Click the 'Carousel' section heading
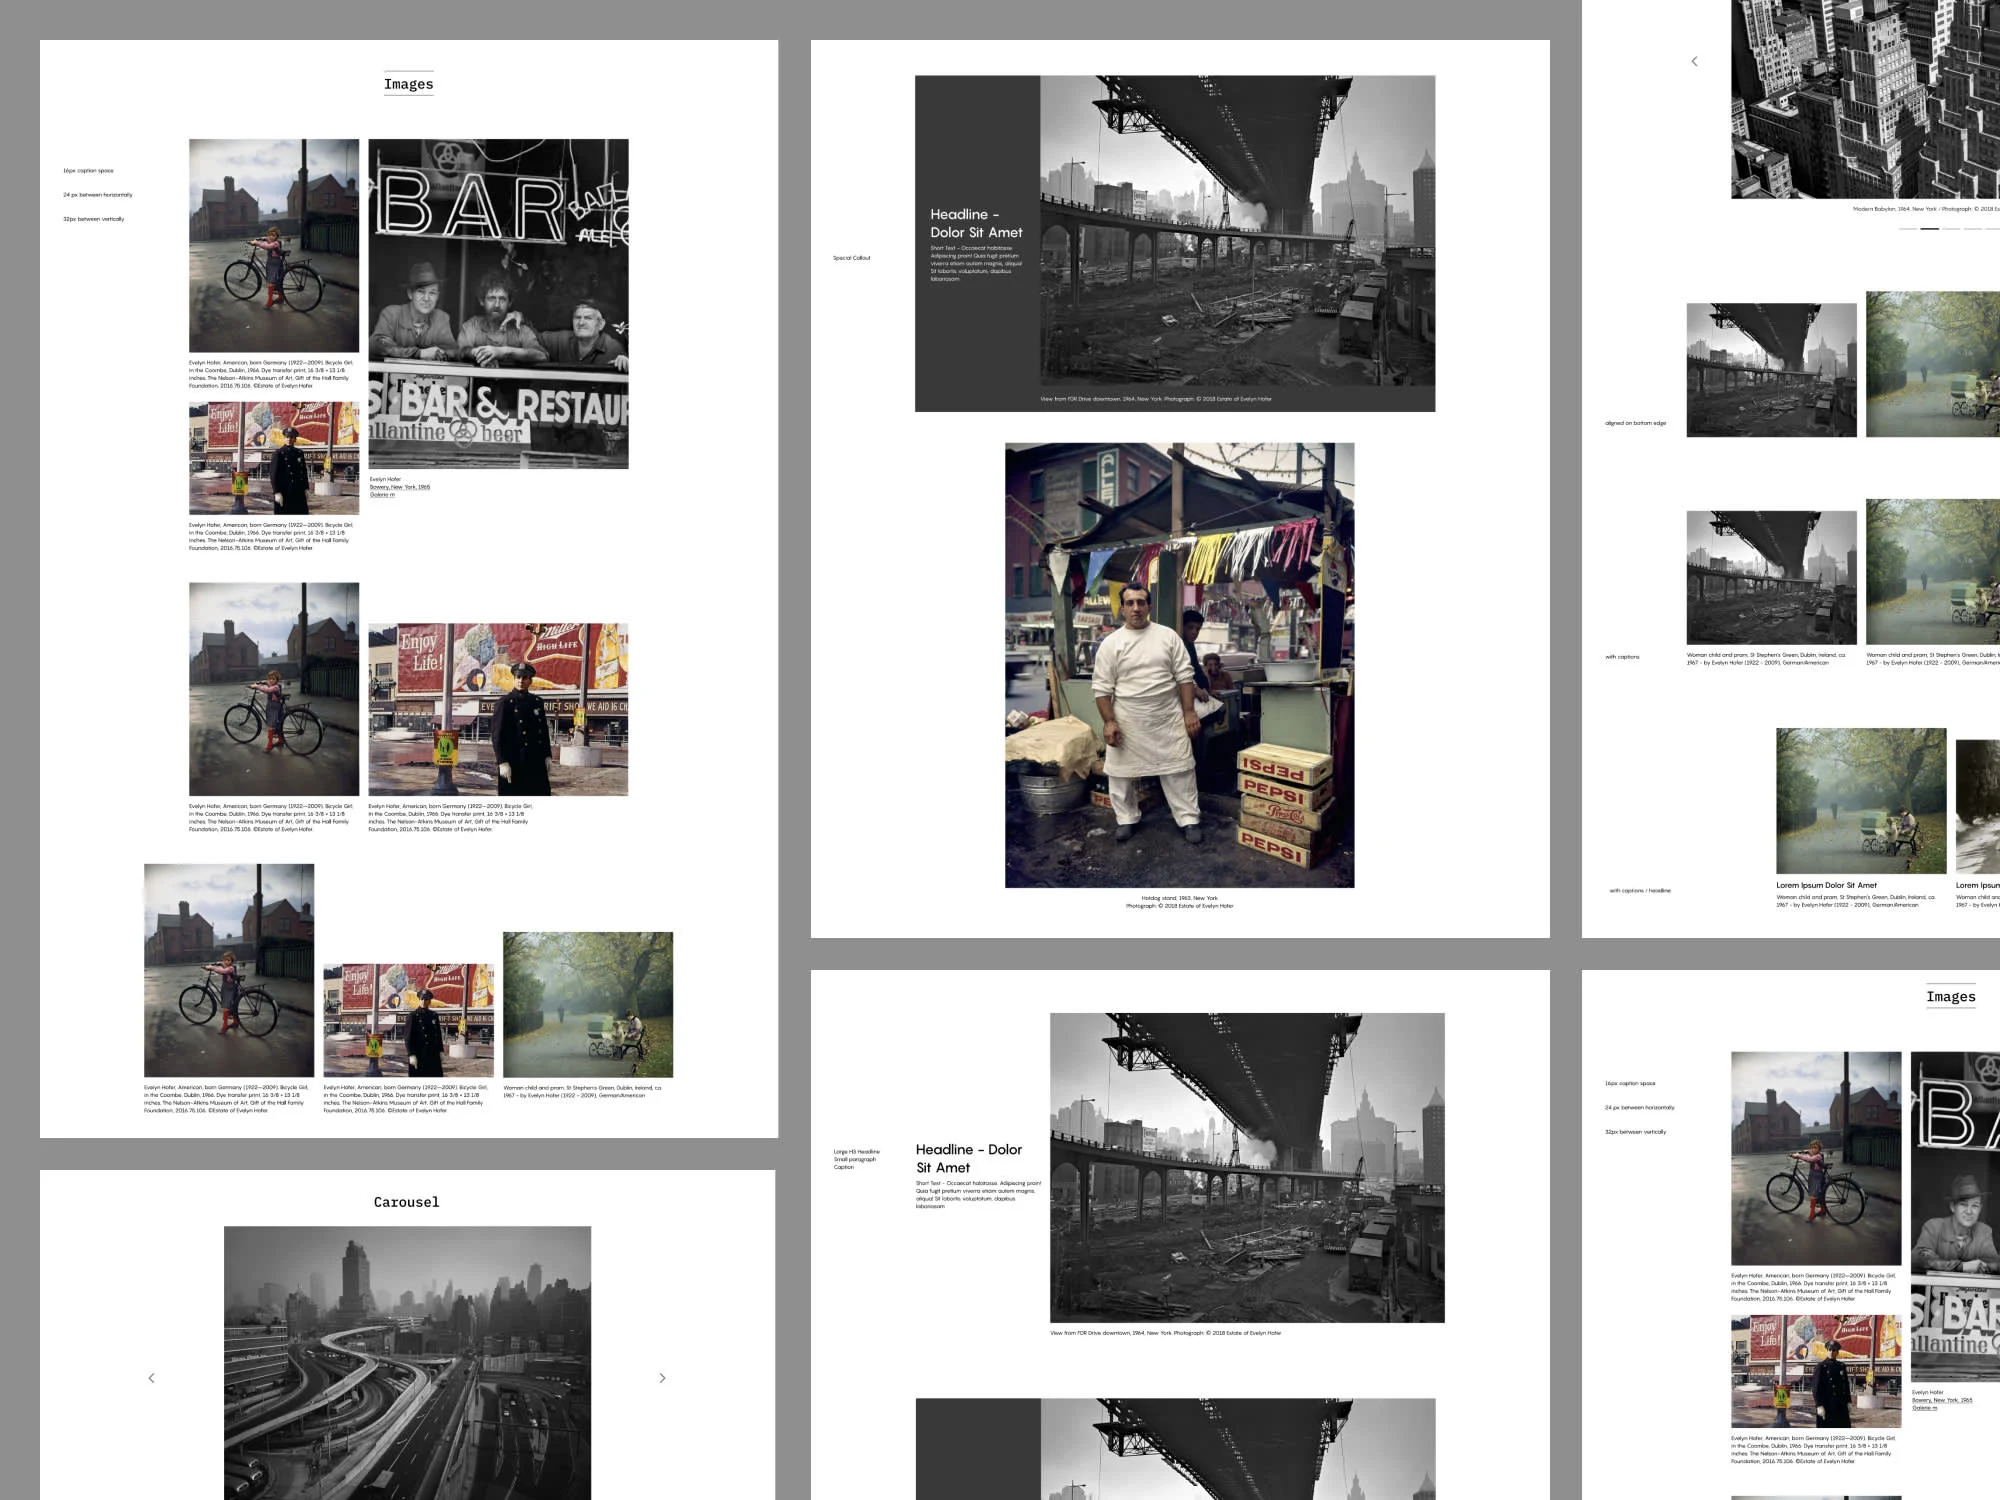This screenshot has width=2000, height=1500. pyautogui.click(x=406, y=1202)
